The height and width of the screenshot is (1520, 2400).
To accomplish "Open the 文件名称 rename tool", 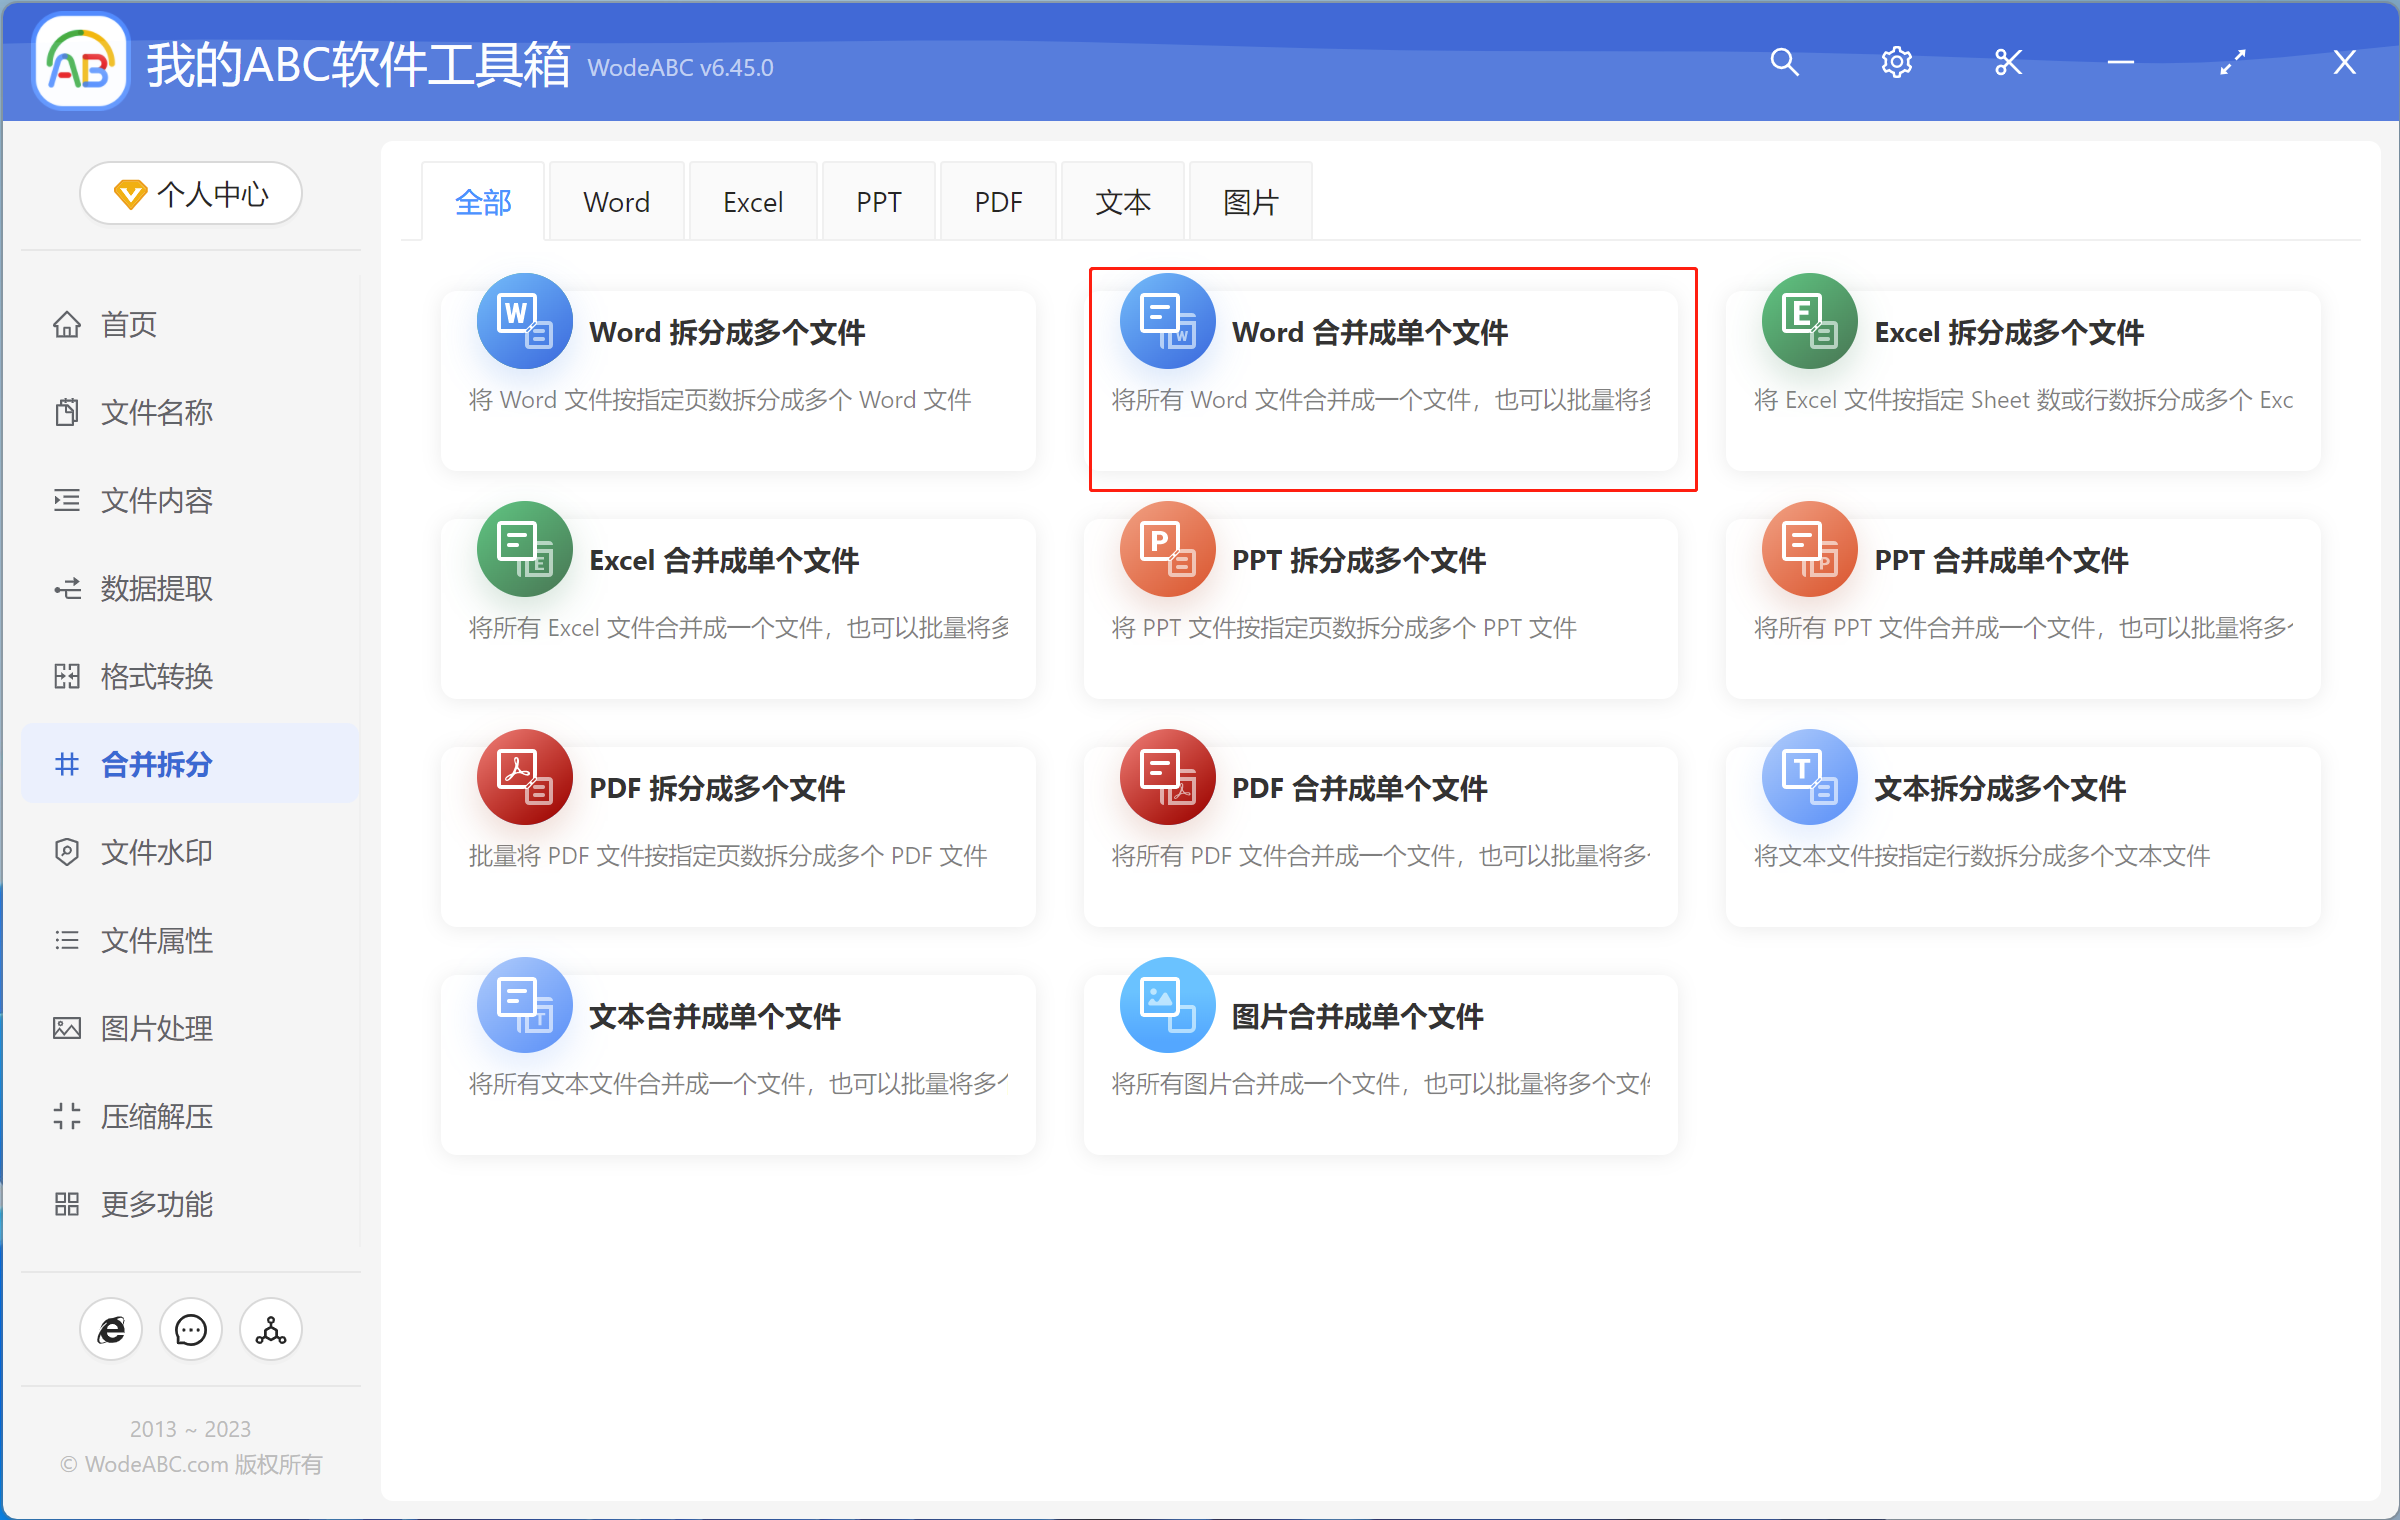I will (x=155, y=412).
